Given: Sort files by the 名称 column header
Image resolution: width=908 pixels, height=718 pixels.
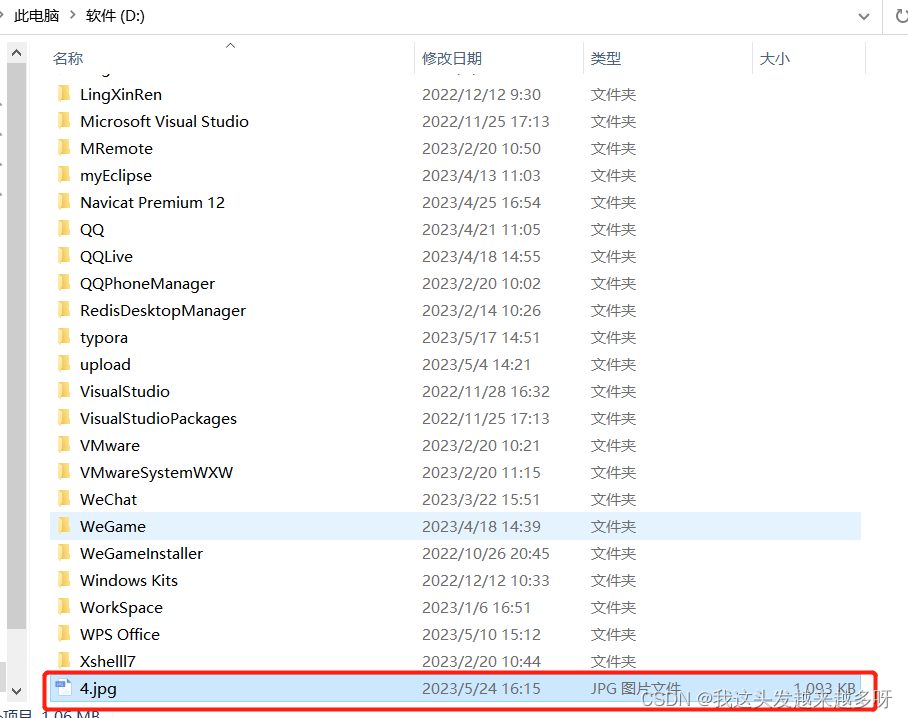Looking at the screenshot, I should coord(68,58).
